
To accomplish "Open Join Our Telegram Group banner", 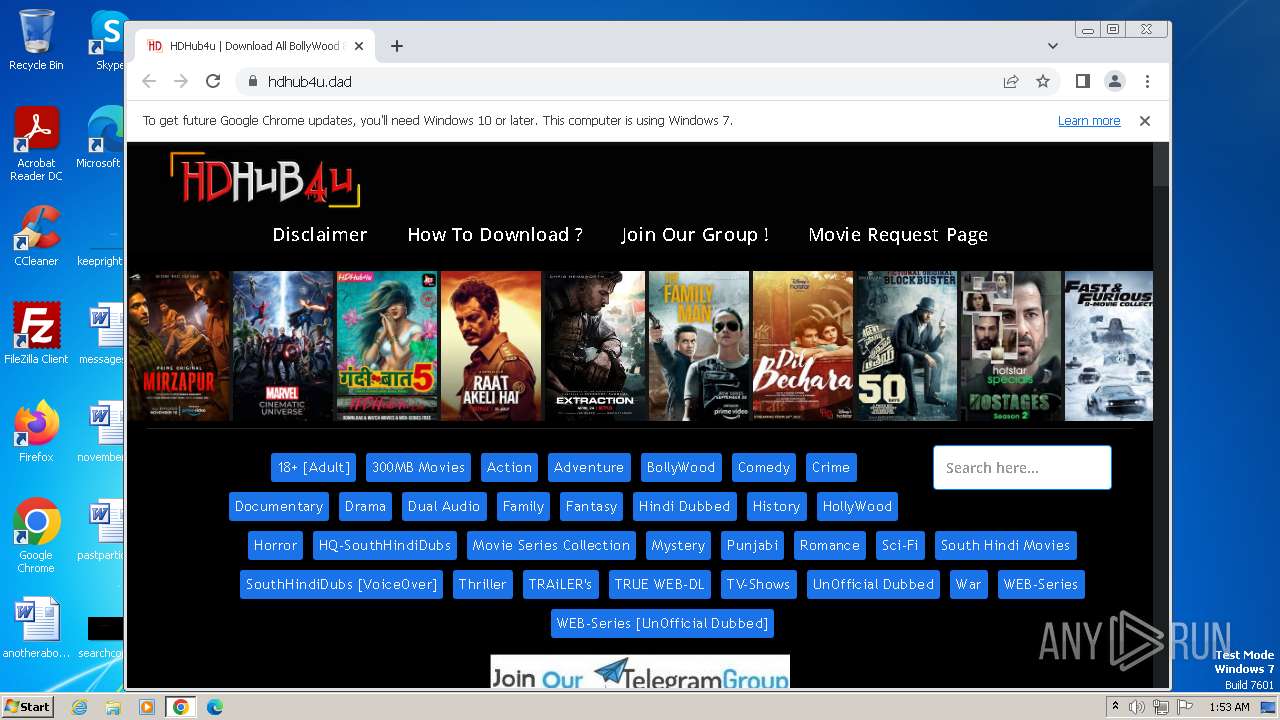I will pos(640,672).
